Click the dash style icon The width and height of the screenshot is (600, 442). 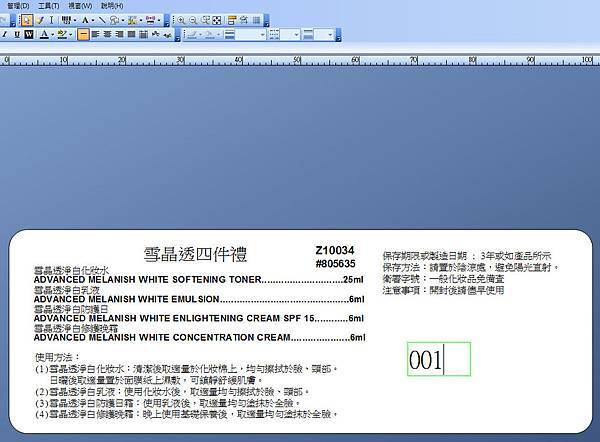click(x=274, y=34)
